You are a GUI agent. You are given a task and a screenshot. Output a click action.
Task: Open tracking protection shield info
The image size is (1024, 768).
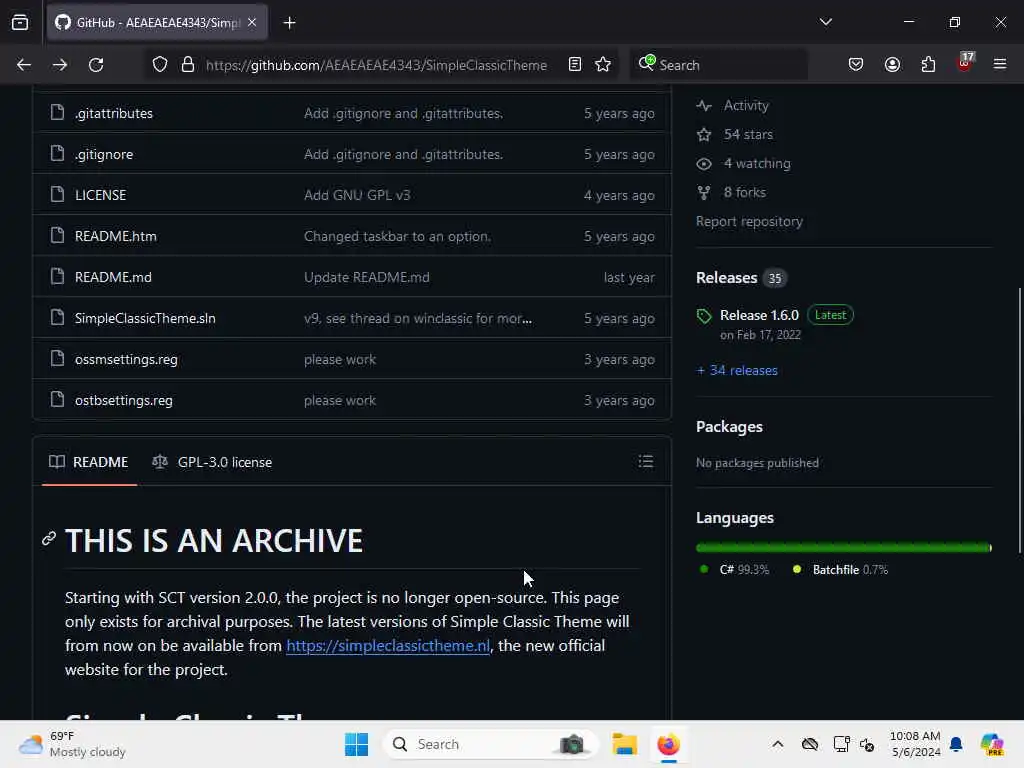tap(160, 65)
